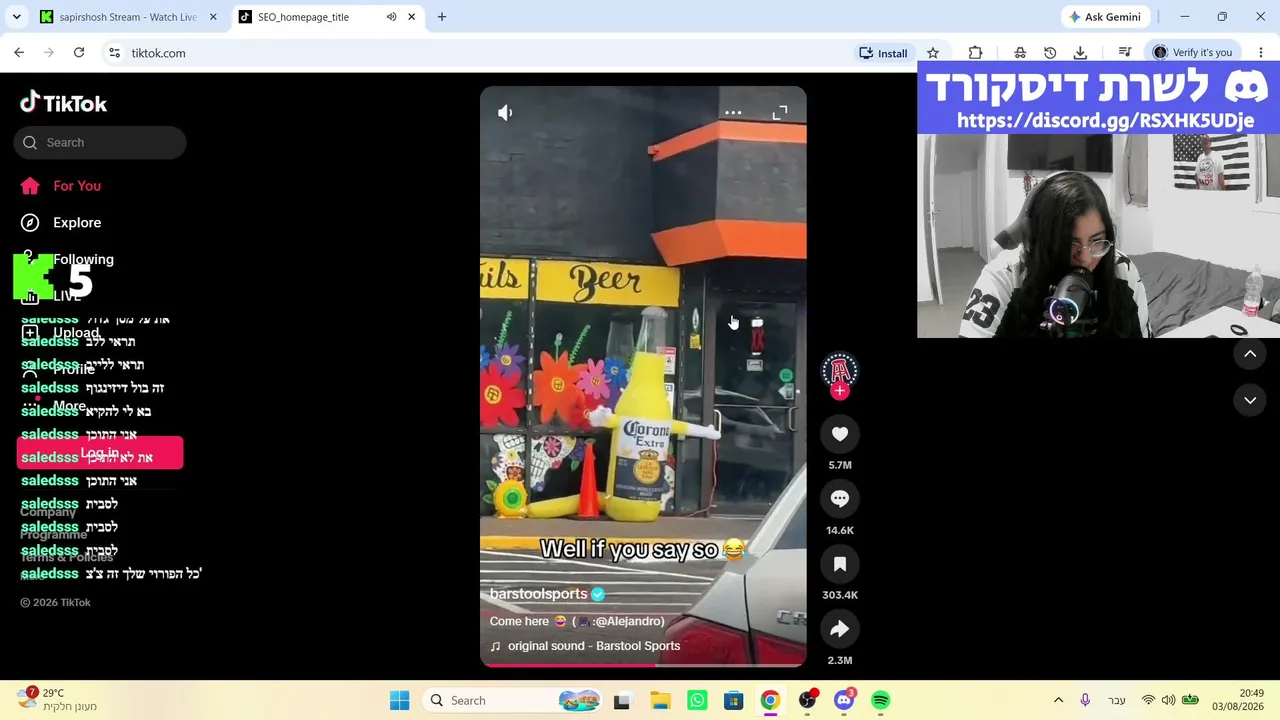Close the SEO_homepage_title tab
This screenshot has height=720, width=1280.
click(x=411, y=17)
